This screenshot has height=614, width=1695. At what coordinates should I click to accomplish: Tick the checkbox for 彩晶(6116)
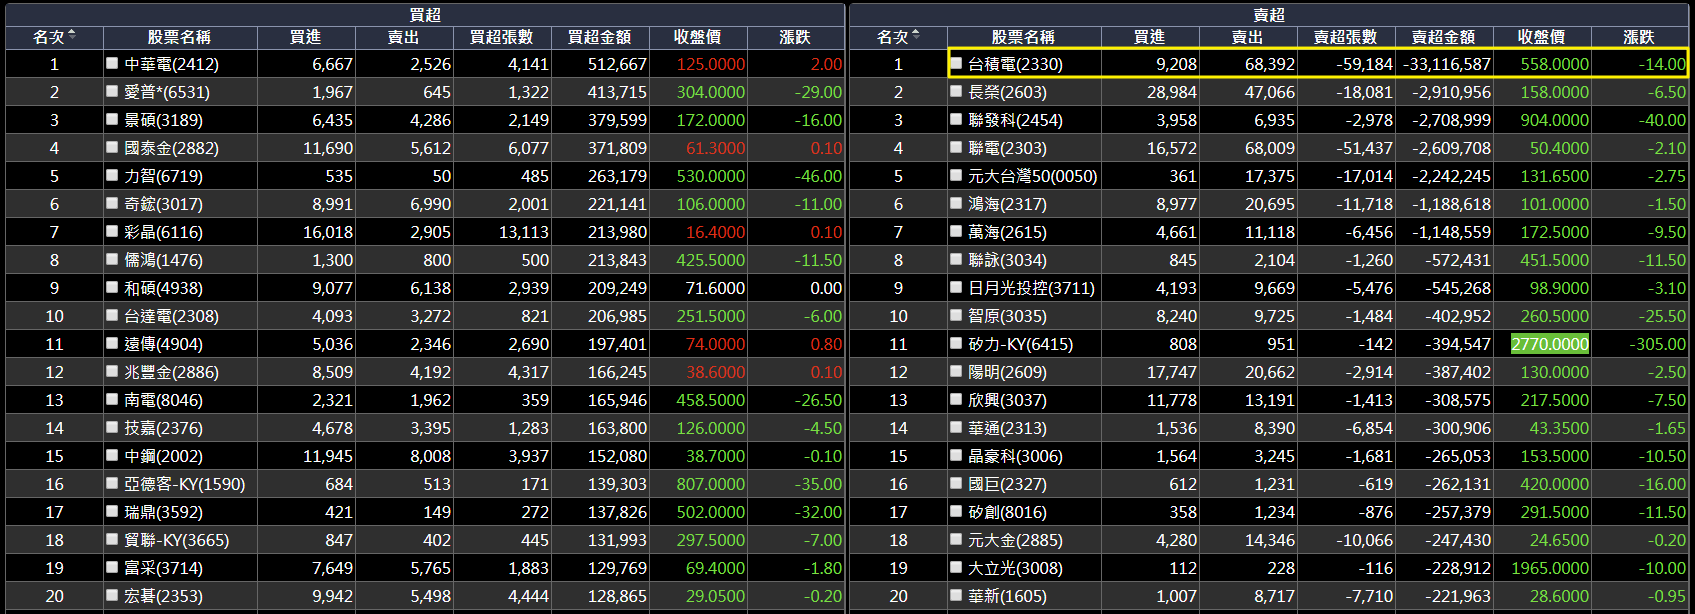click(x=112, y=231)
